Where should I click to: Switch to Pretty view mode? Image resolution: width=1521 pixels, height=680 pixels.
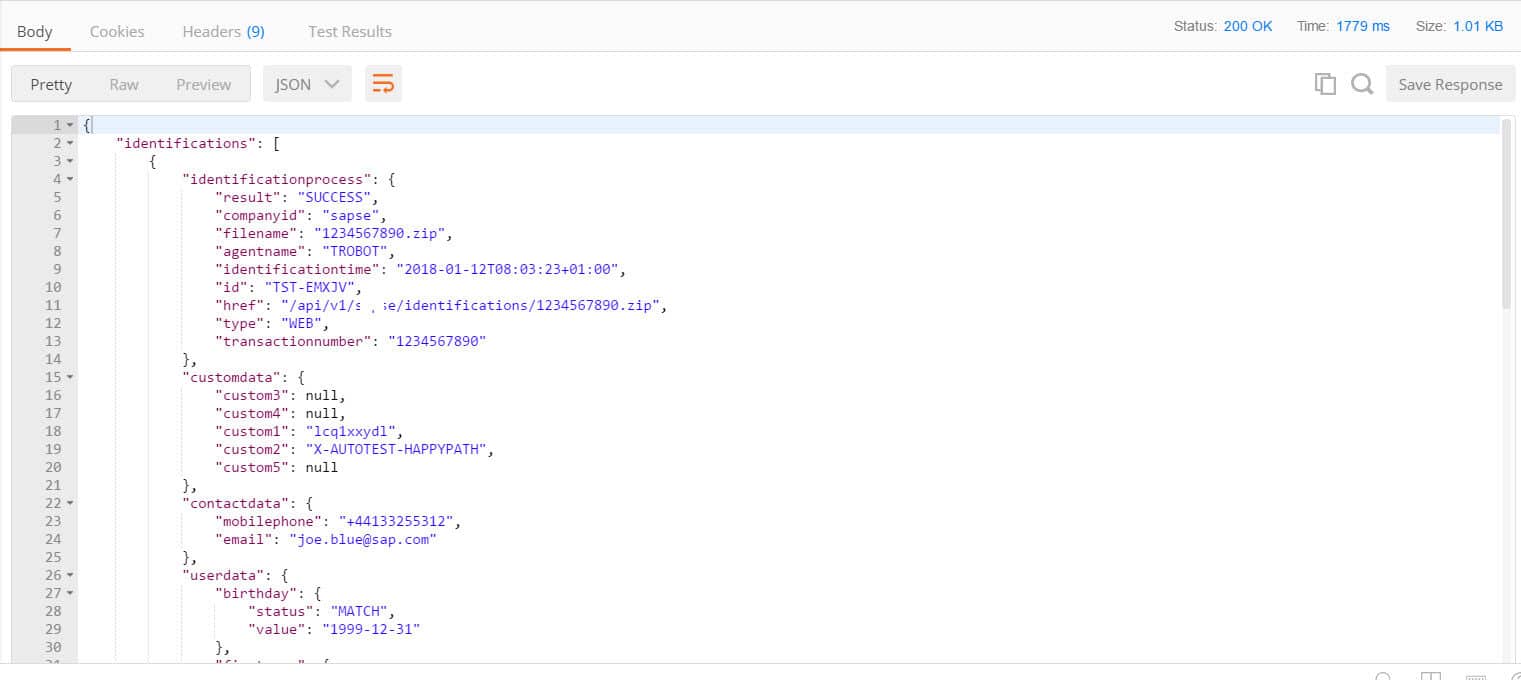(x=51, y=85)
